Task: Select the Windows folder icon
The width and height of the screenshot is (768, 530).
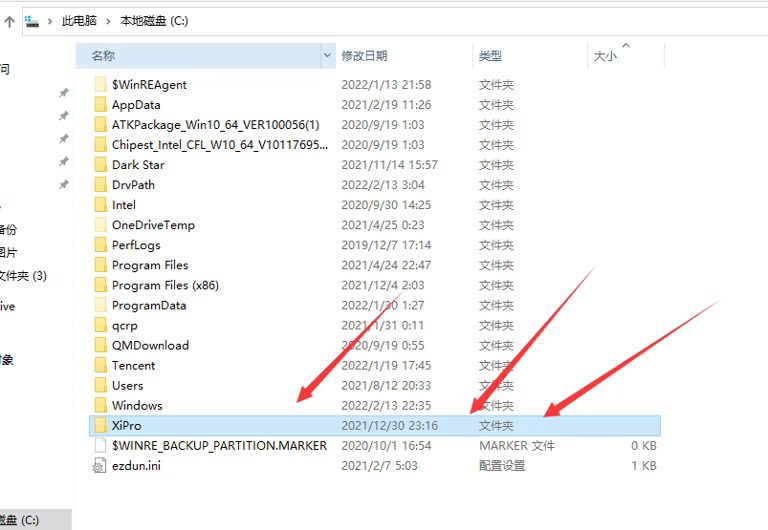Action: point(100,405)
